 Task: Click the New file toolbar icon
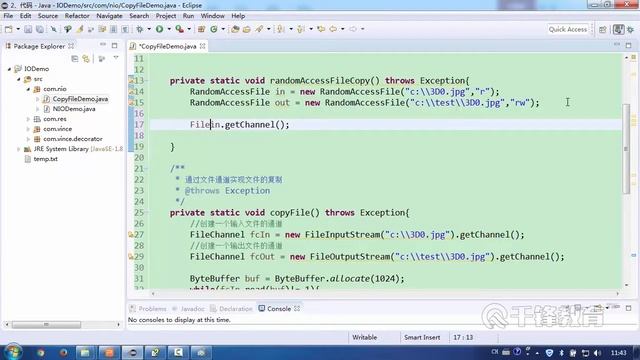click(9, 29)
